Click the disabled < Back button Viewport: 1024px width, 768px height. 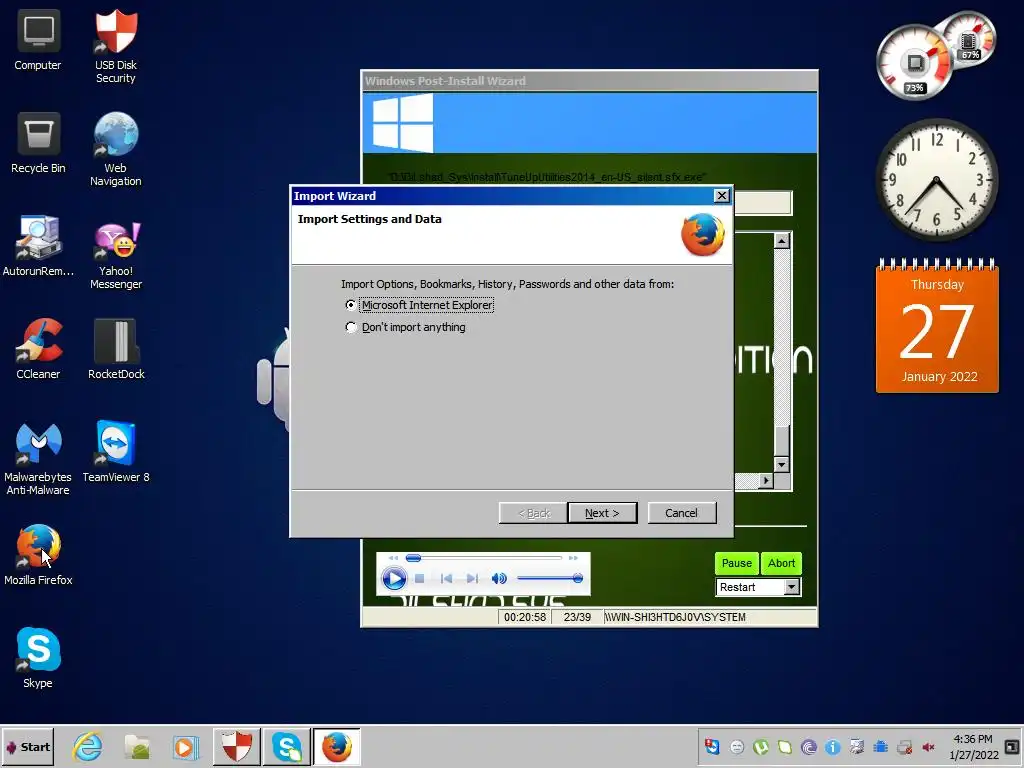point(534,513)
